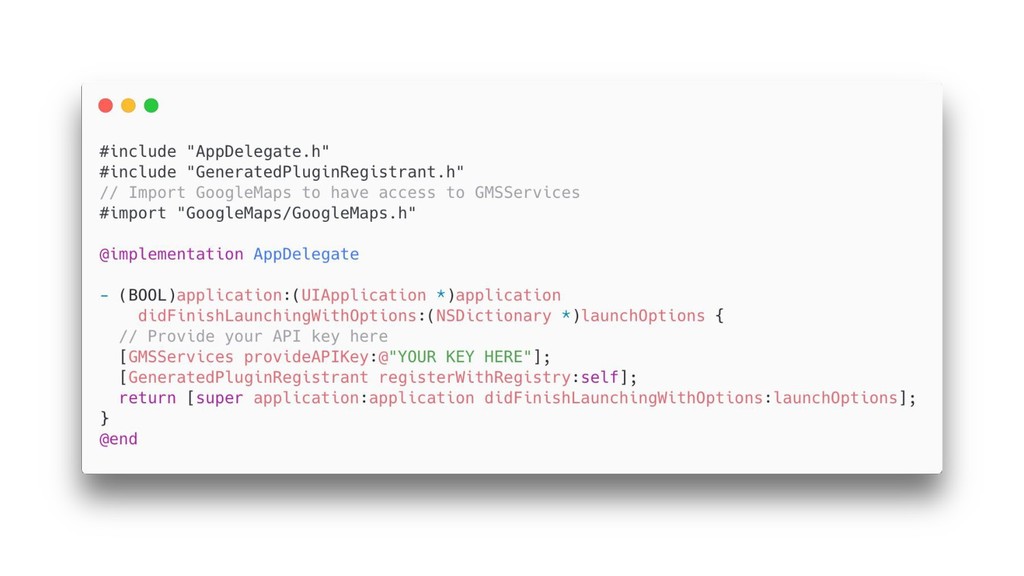Image resolution: width=1024 pixels, height=576 pixels.
Task: Click the blue AppDelegate class name
Action: 306,254
